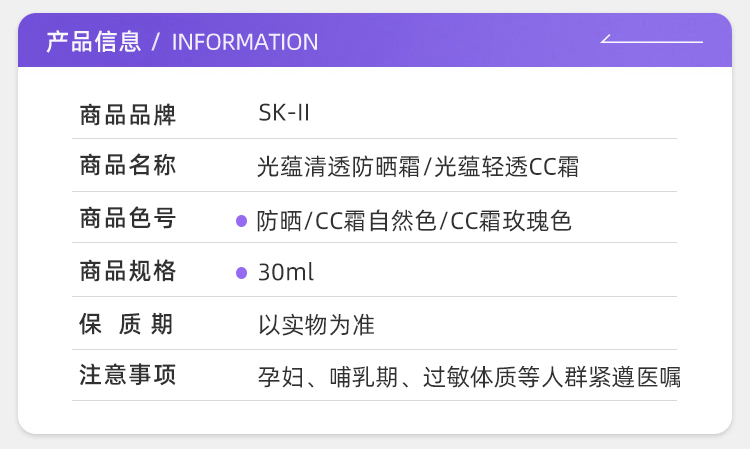The height and width of the screenshot is (450, 750).
Task: Select the SK-II brand value
Action: [x=284, y=114]
